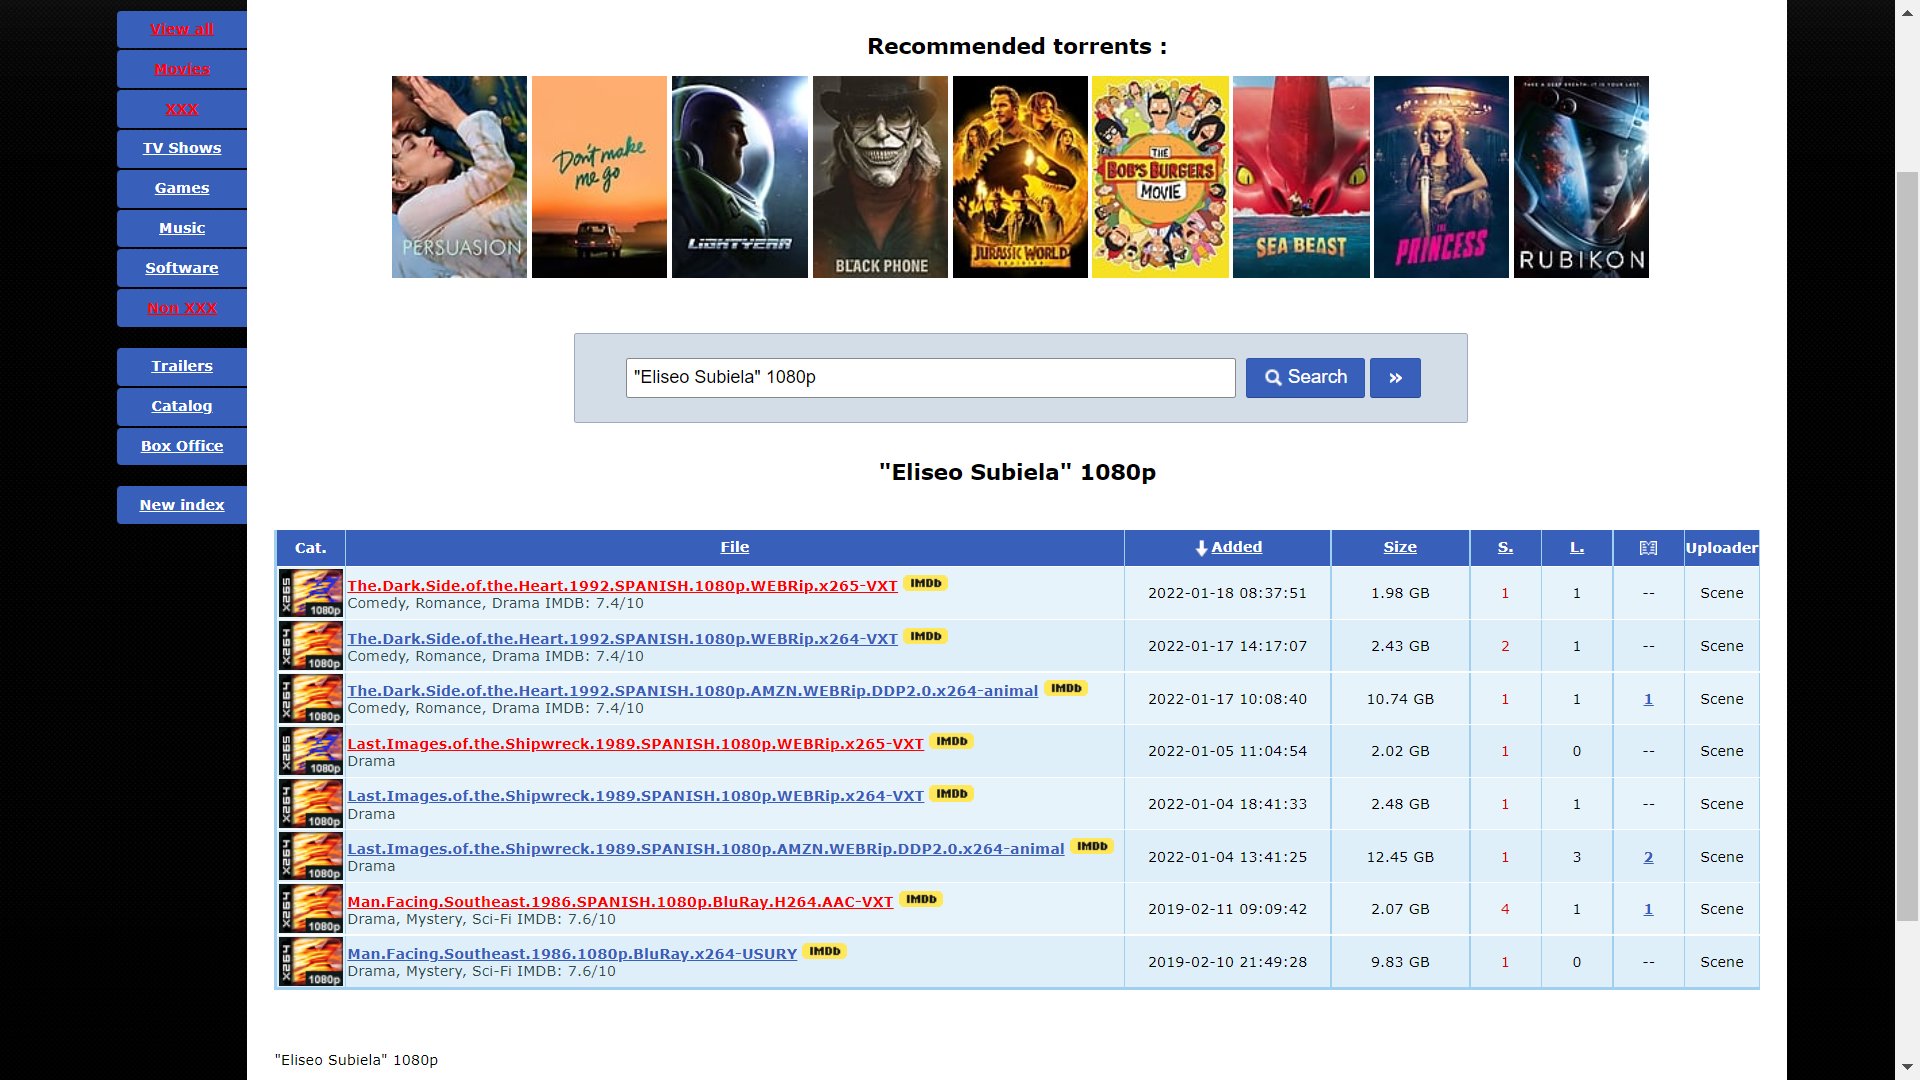The image size is (1920, 1080).
Task: Open Don't Make Me Go poster
Action: click(x=599, y=177)
